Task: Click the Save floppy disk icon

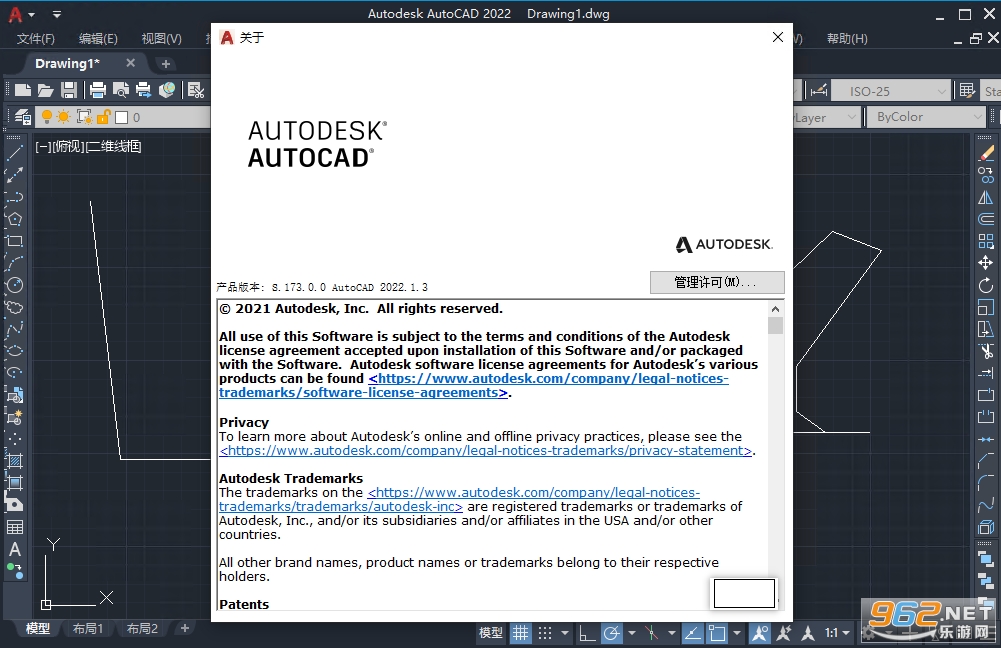Action: (68, 90)
